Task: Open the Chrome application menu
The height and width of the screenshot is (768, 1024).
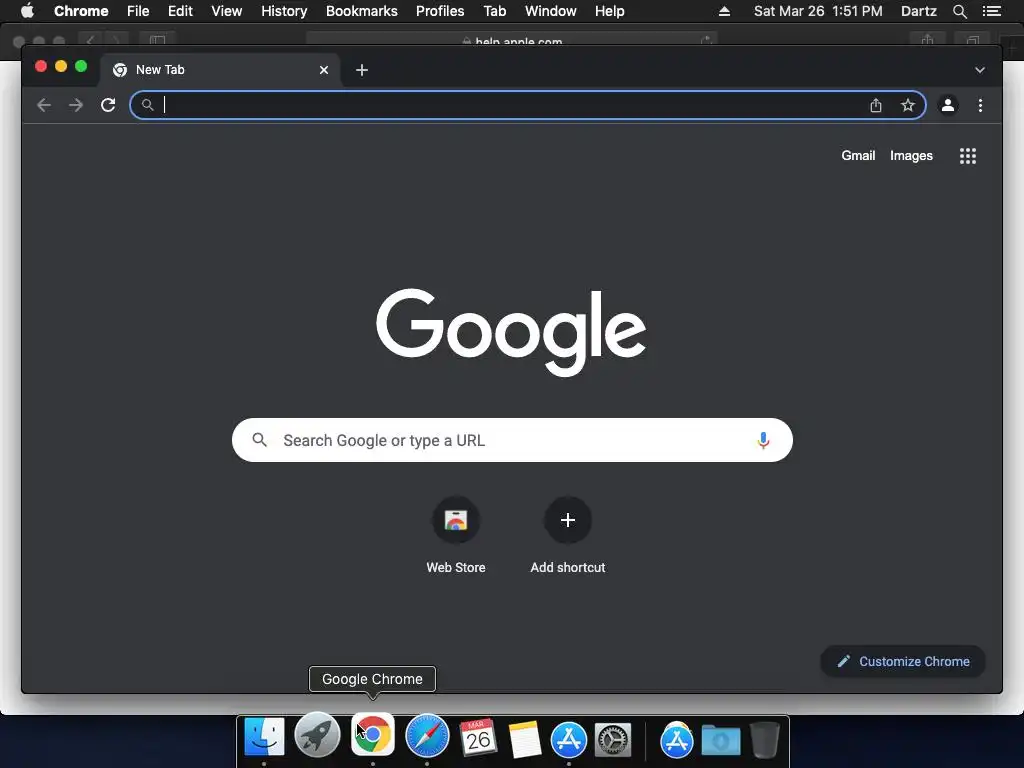Action: [x=81, y=11]
